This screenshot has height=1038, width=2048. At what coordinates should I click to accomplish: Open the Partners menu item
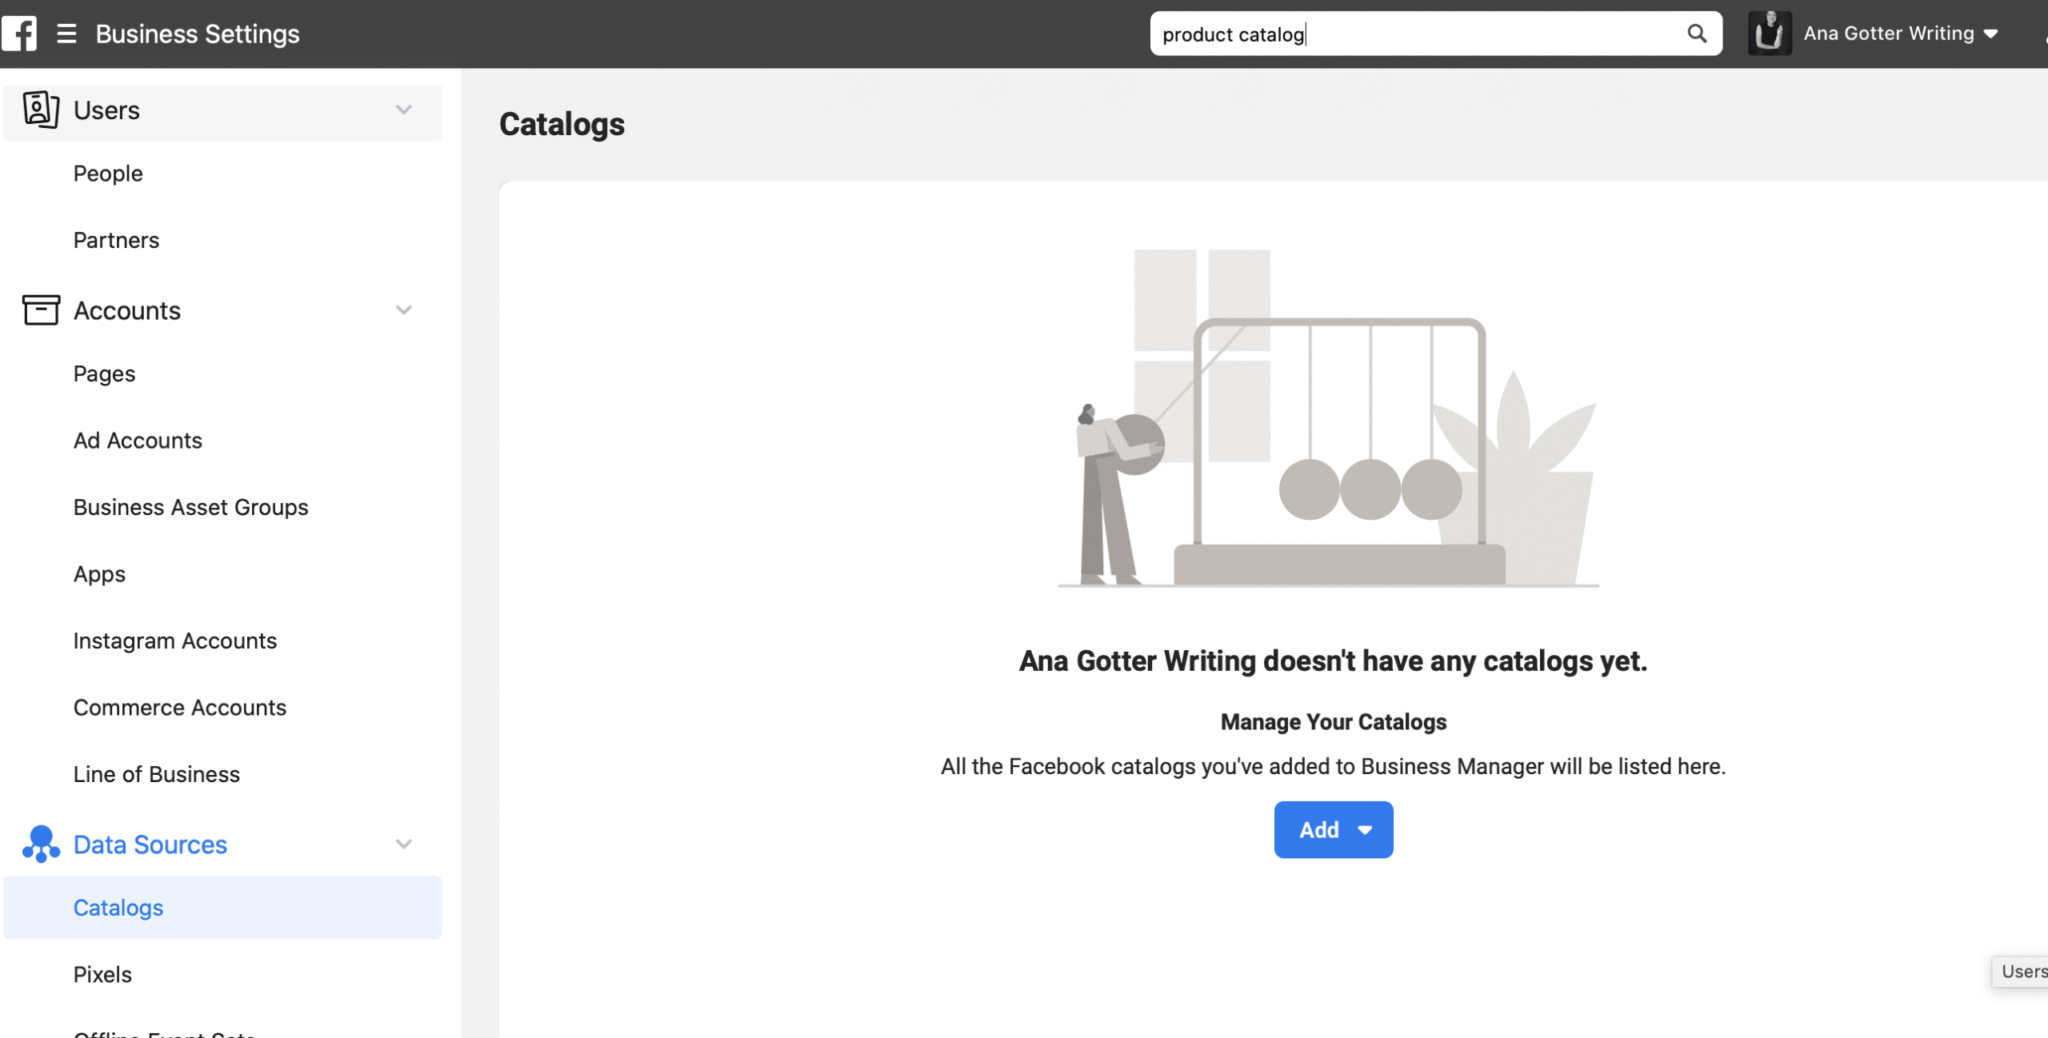tap(116, 240)
